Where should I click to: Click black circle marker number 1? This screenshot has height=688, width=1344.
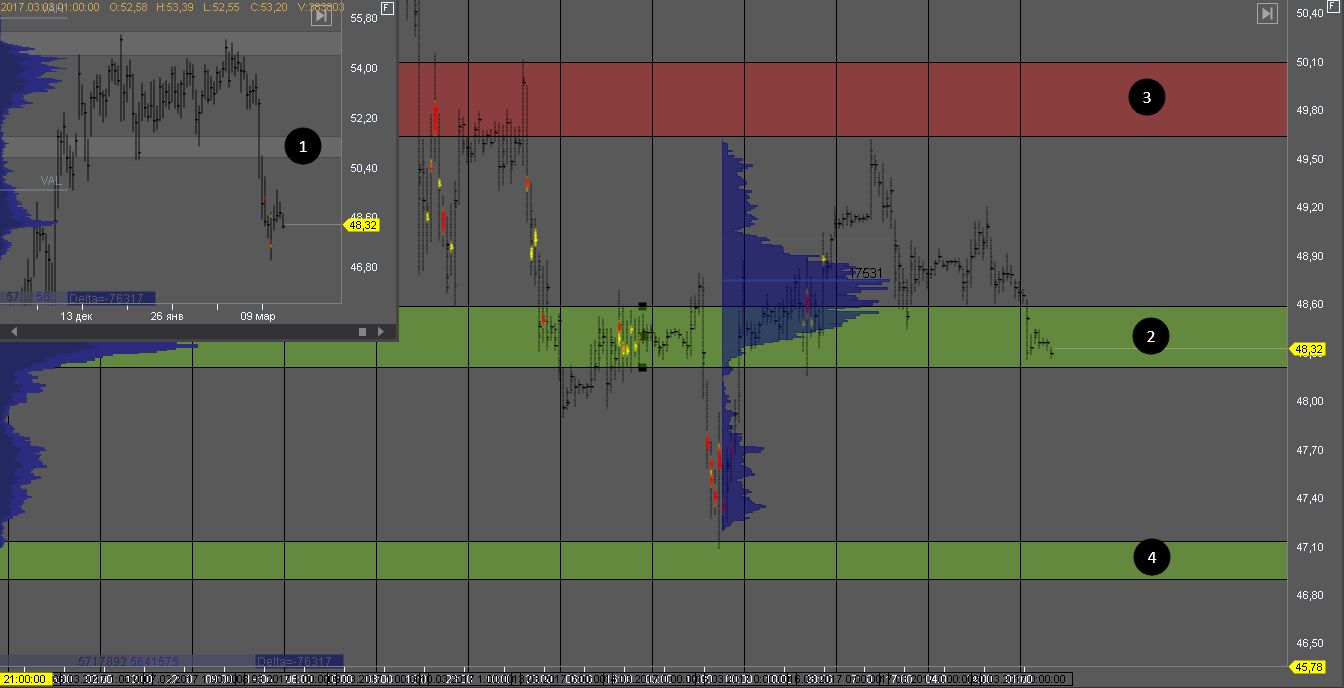tap(302, 147)
